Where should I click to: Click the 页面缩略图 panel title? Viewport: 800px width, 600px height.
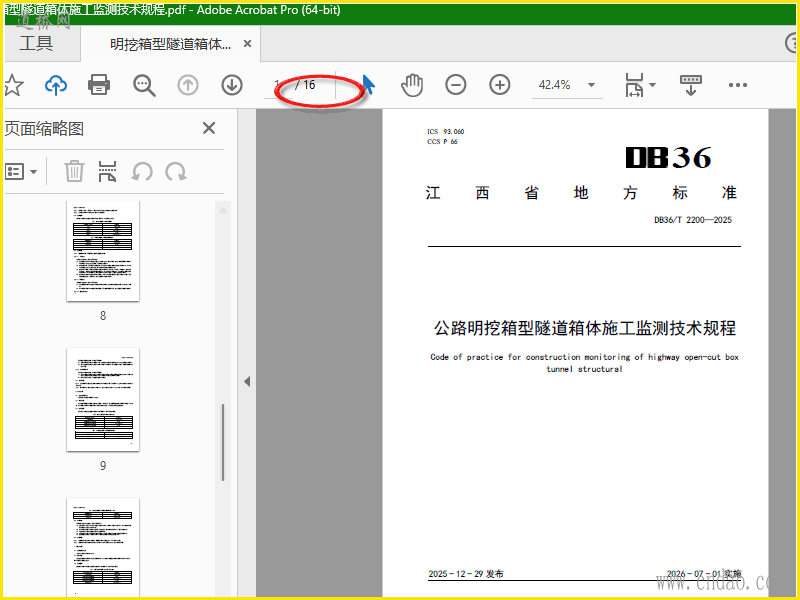click(44, 129)
